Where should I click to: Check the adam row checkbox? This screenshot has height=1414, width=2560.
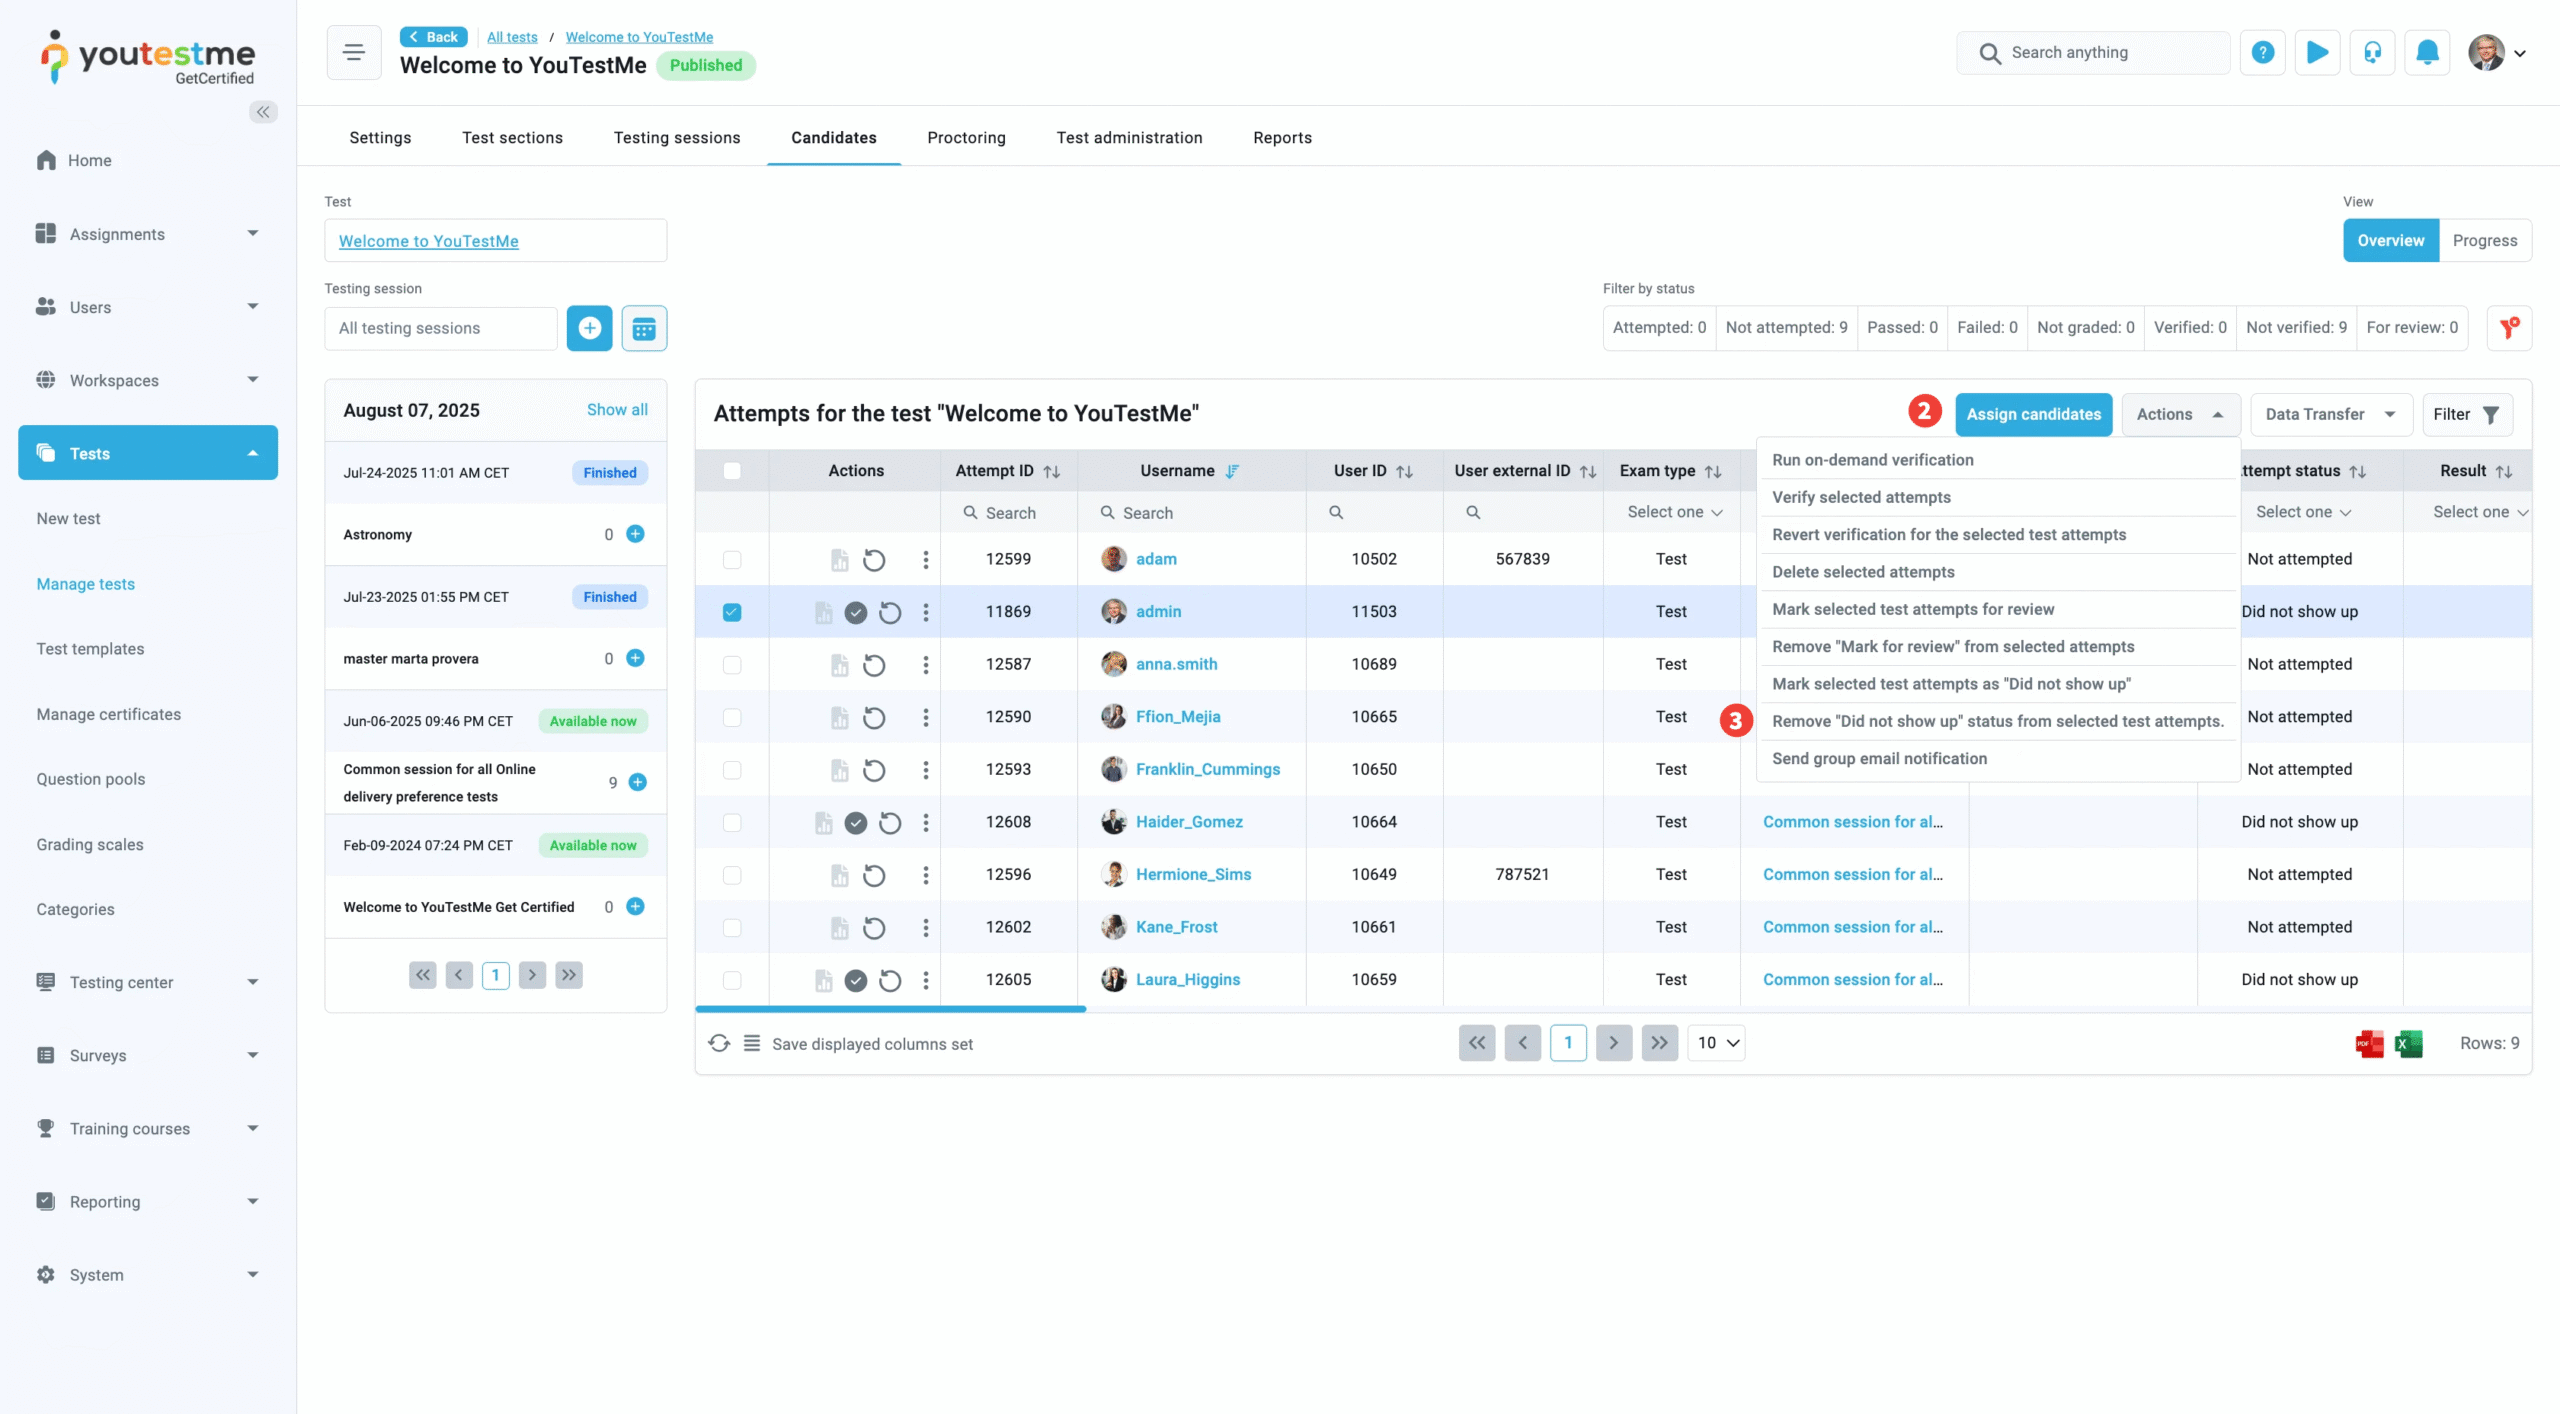coord(732,560)
